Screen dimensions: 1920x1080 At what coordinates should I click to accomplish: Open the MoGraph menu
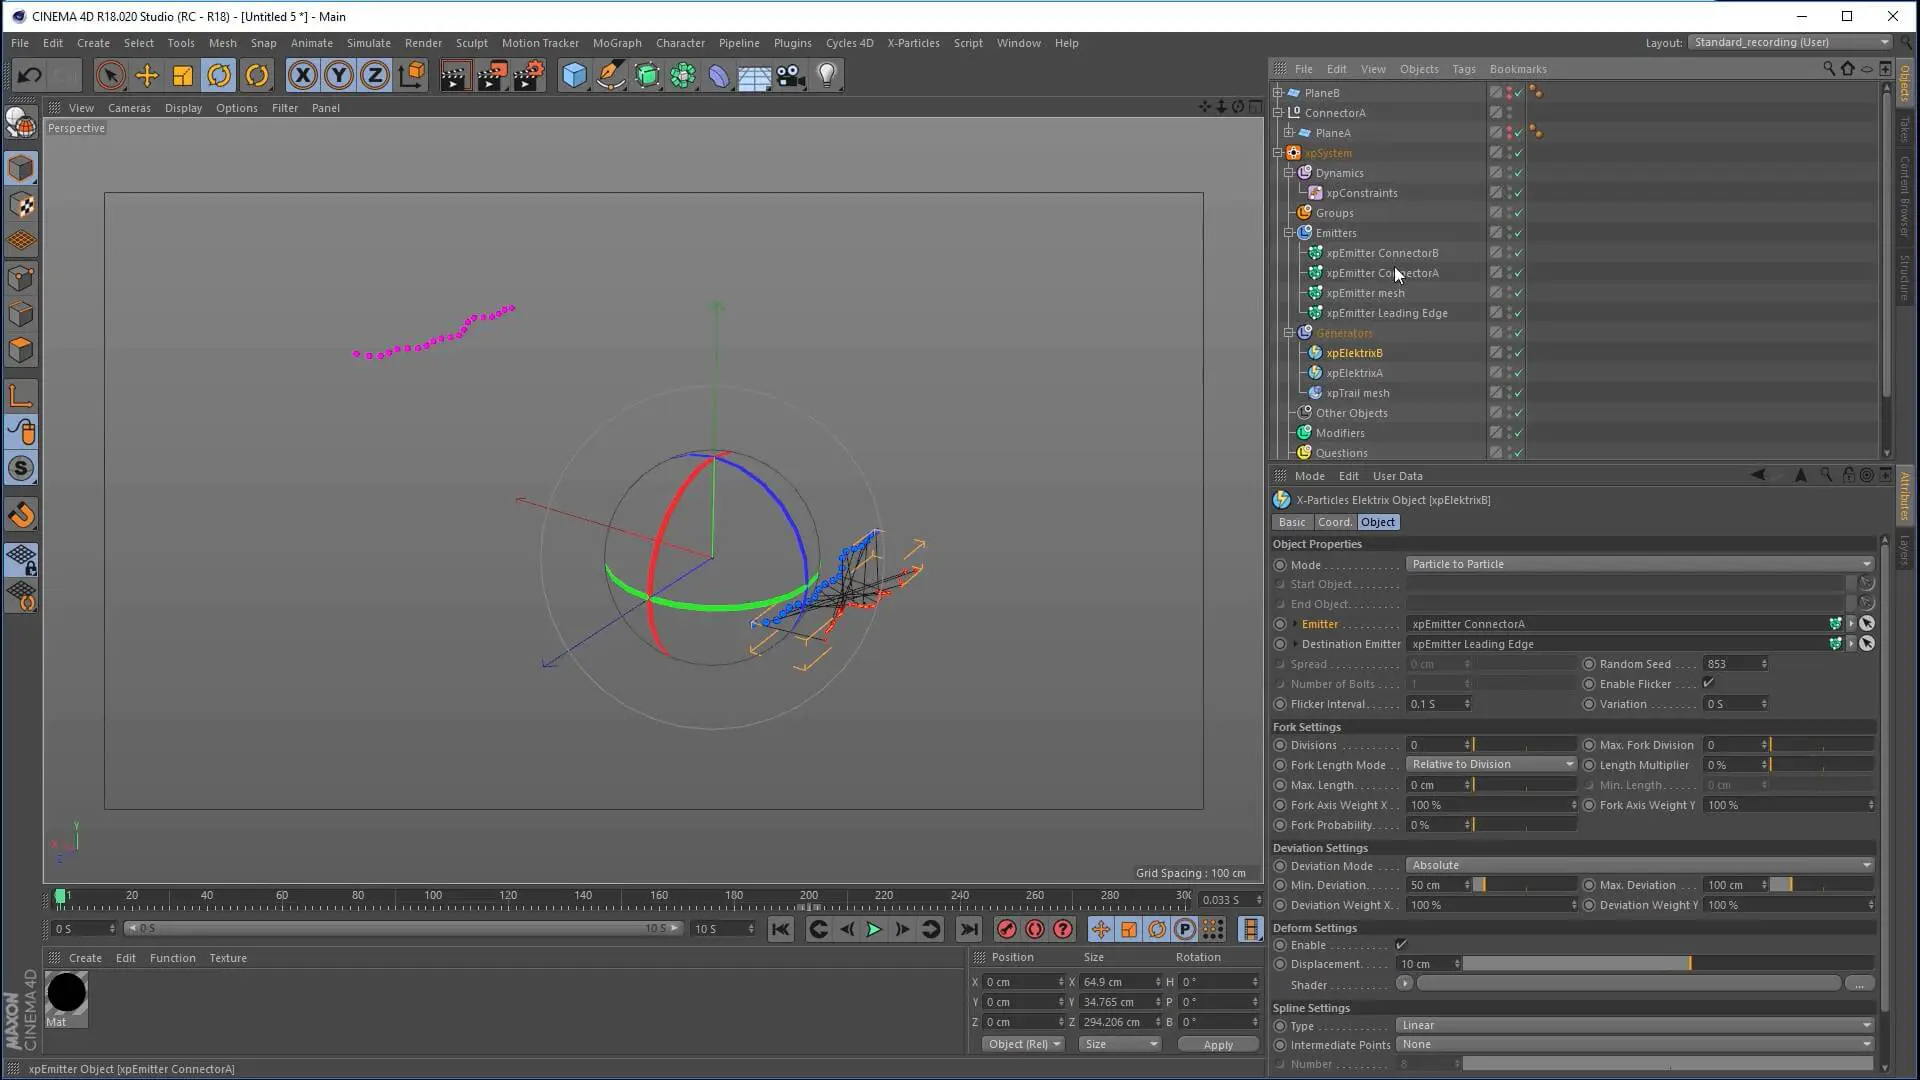(x=617, y=43)
